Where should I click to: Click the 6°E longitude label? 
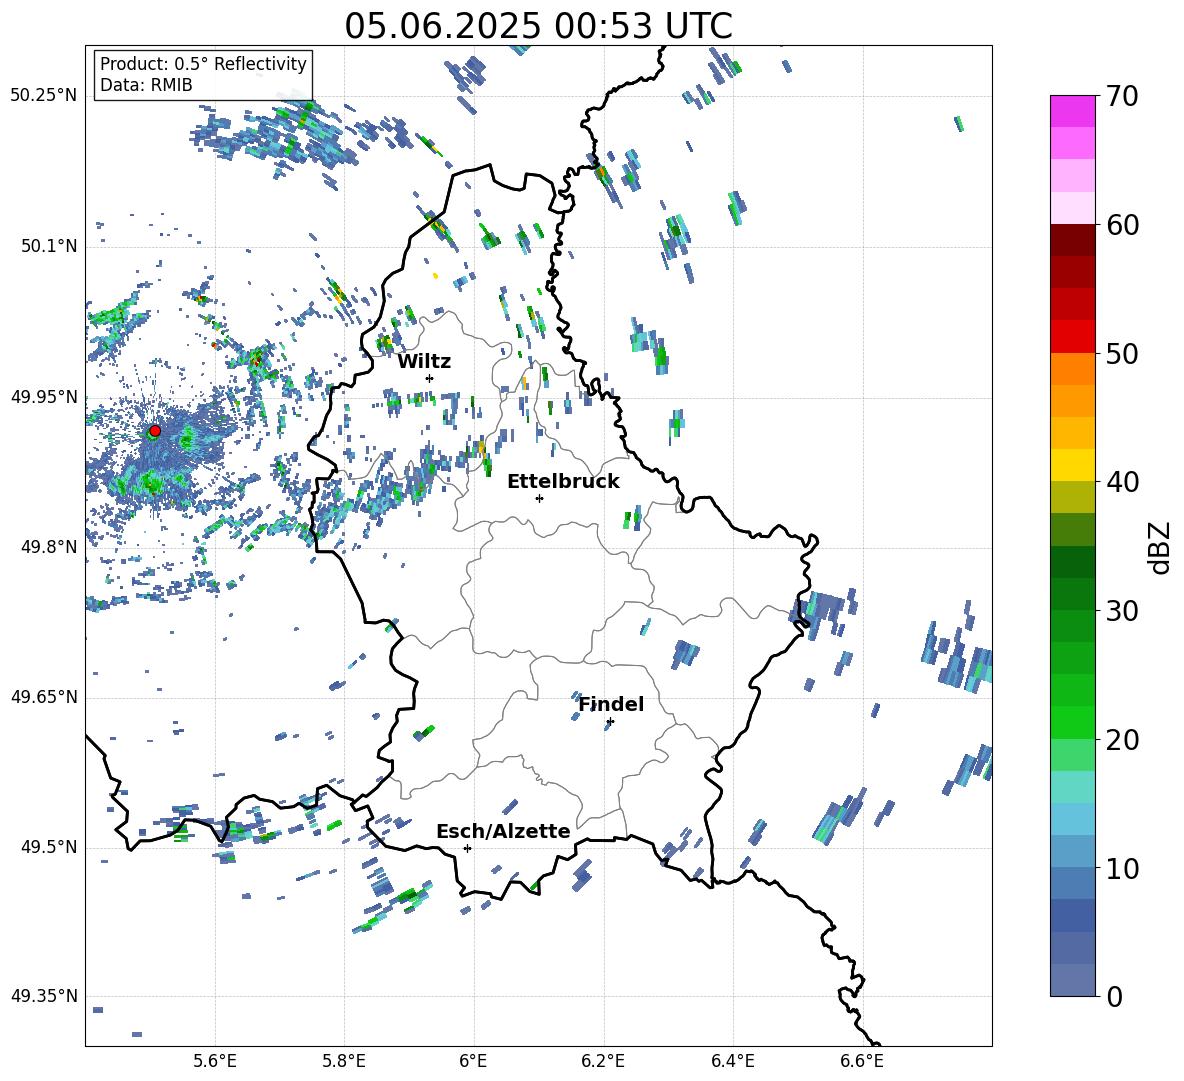click(x=473, y=1061)
